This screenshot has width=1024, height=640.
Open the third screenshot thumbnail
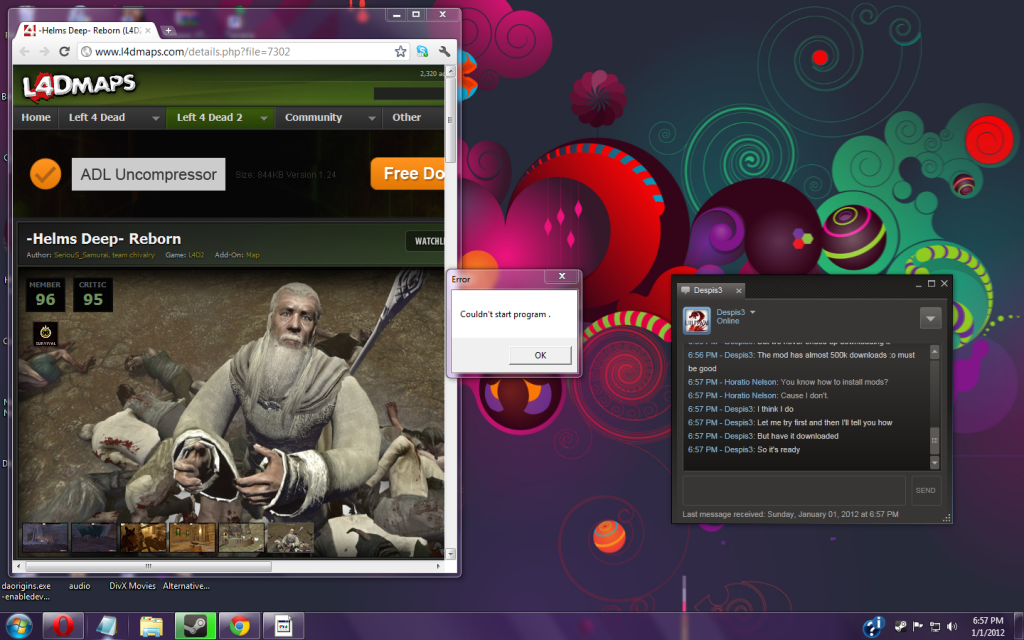coord(143,538)
